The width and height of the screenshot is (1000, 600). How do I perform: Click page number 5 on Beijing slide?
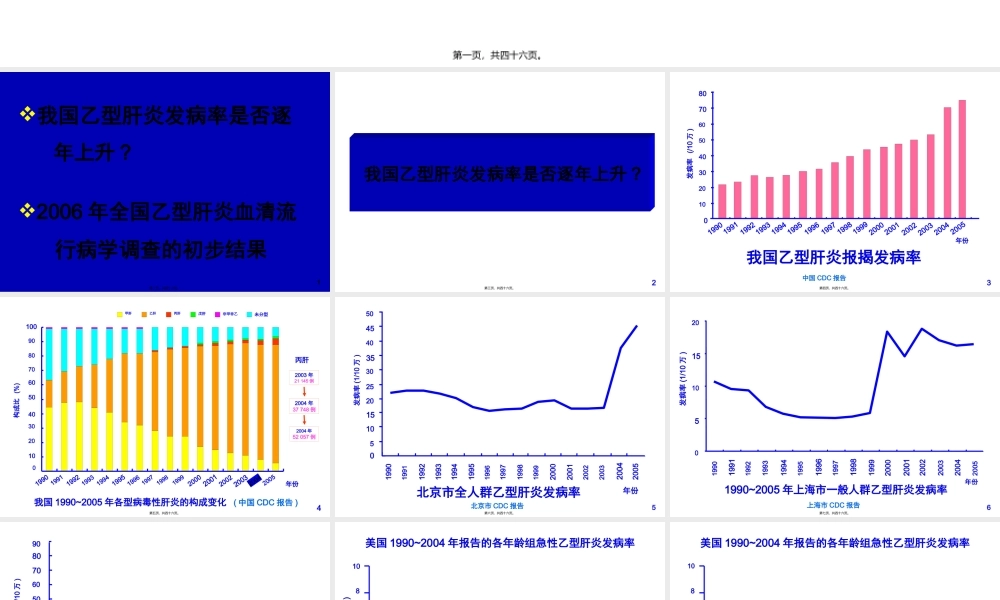(654, 508)
